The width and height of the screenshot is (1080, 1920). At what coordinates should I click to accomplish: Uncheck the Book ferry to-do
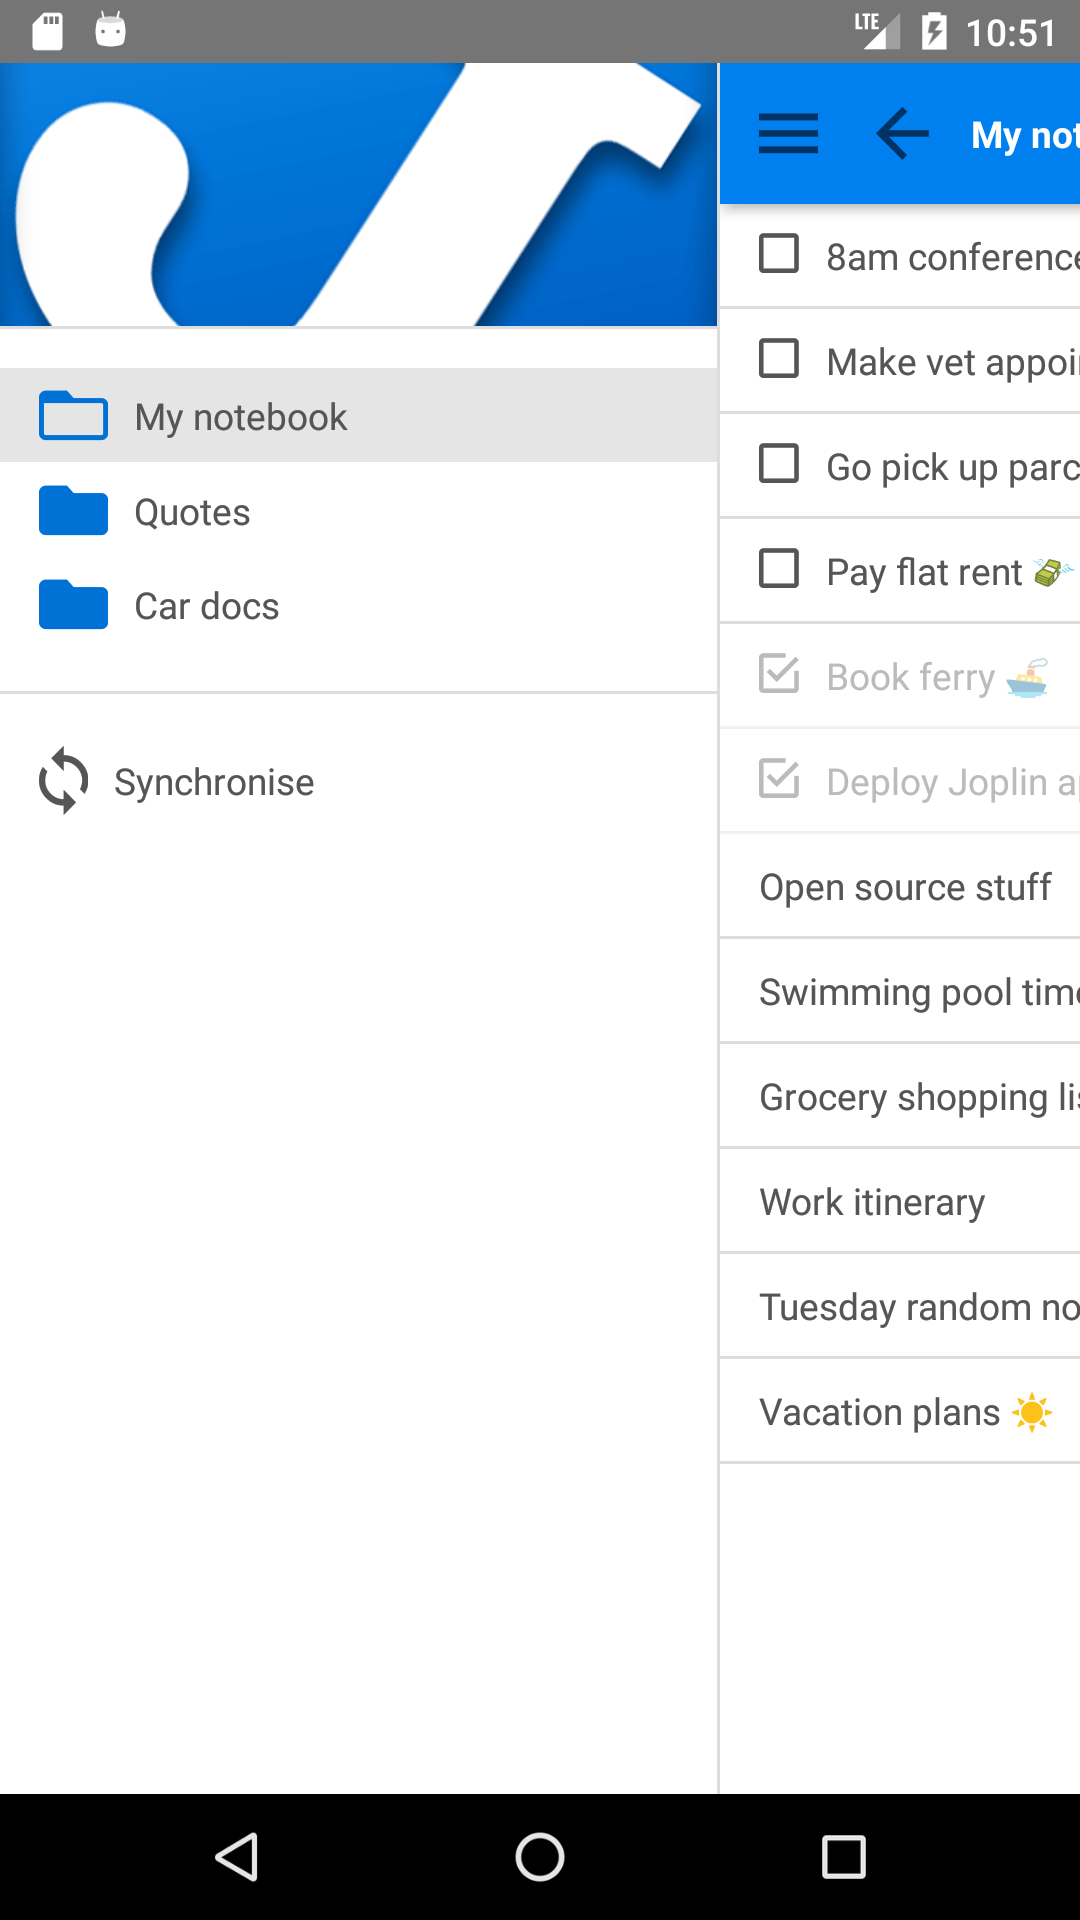tap(779, 674)
